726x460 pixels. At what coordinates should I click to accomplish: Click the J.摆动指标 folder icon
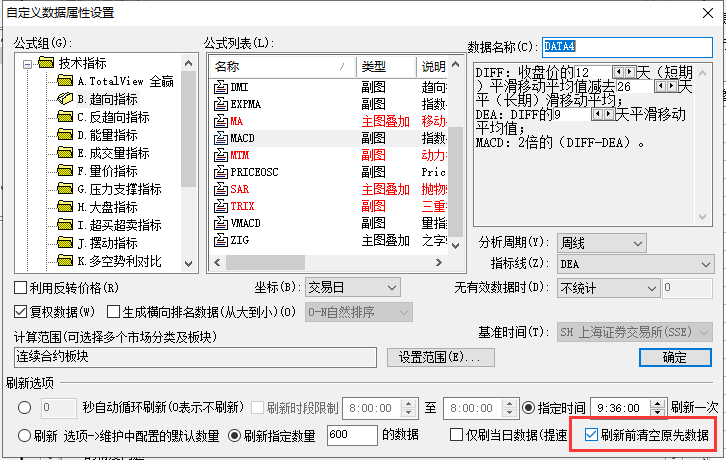click(x=65, y=243)
